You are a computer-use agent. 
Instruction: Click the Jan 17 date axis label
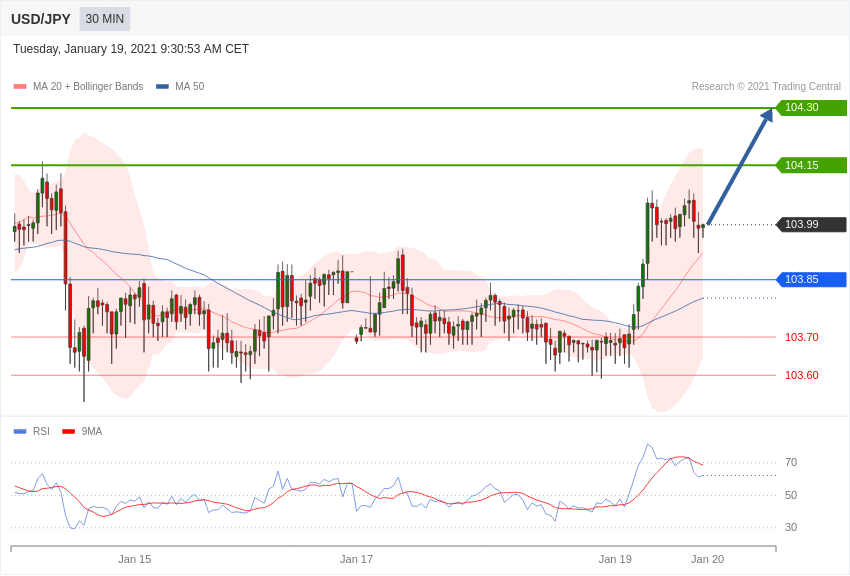[x=356, y=559]
